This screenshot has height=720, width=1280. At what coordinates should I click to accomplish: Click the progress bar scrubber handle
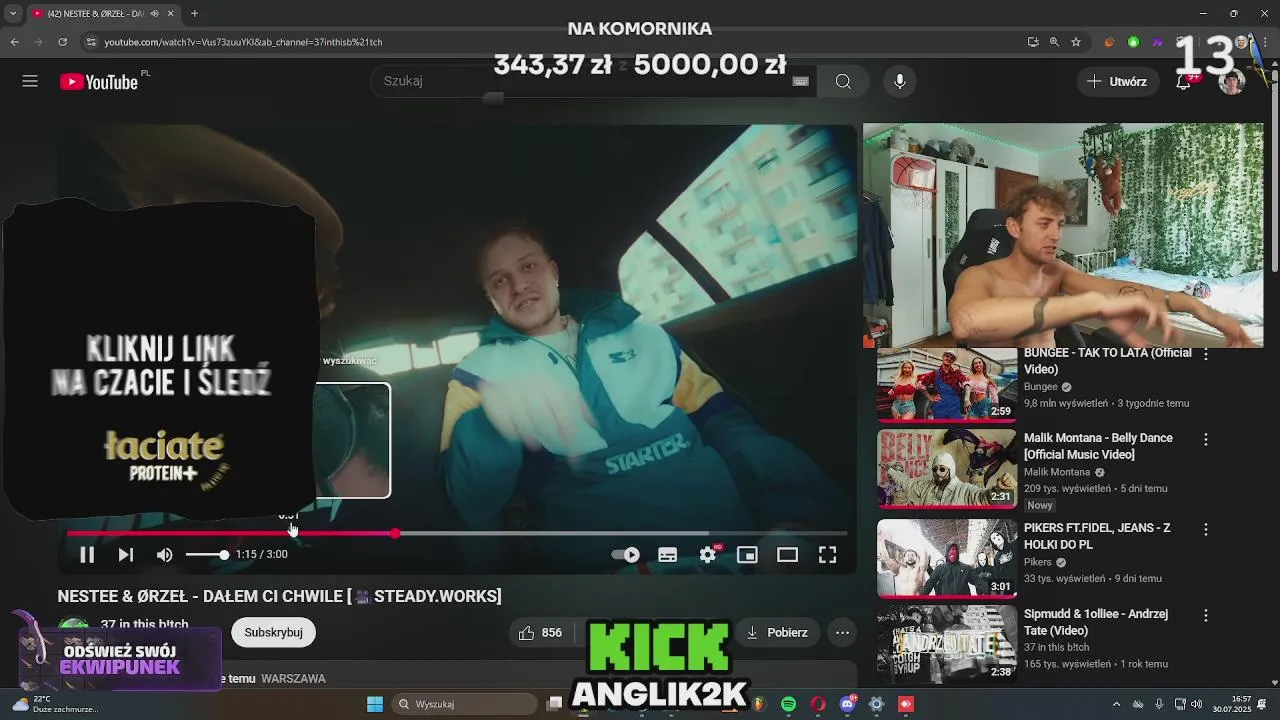click(x=395, y=533)
